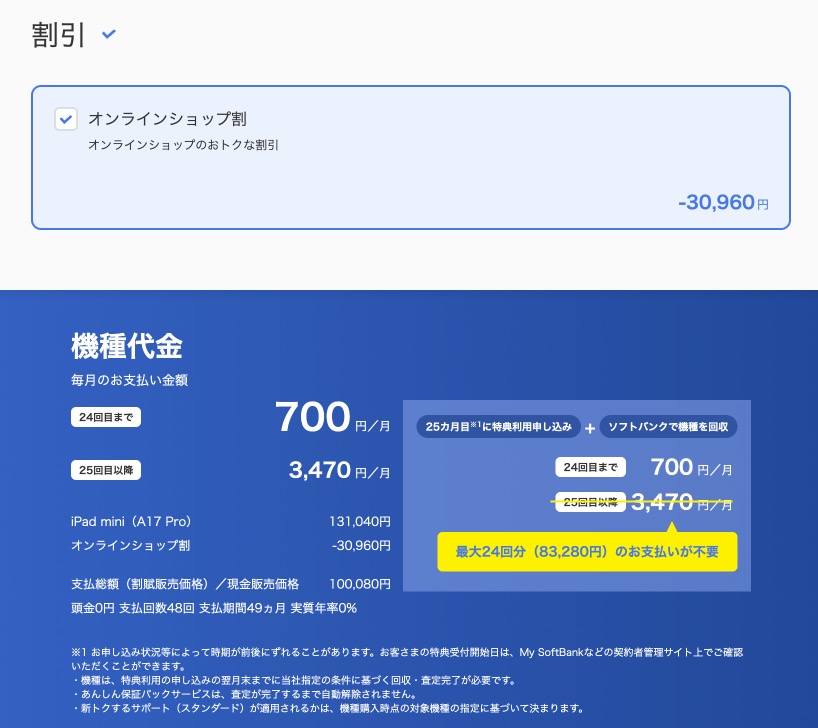This screenshot has height=728, width=818.
Task: Click the 100,080円 total payment amount
Action: click(359, 584)
